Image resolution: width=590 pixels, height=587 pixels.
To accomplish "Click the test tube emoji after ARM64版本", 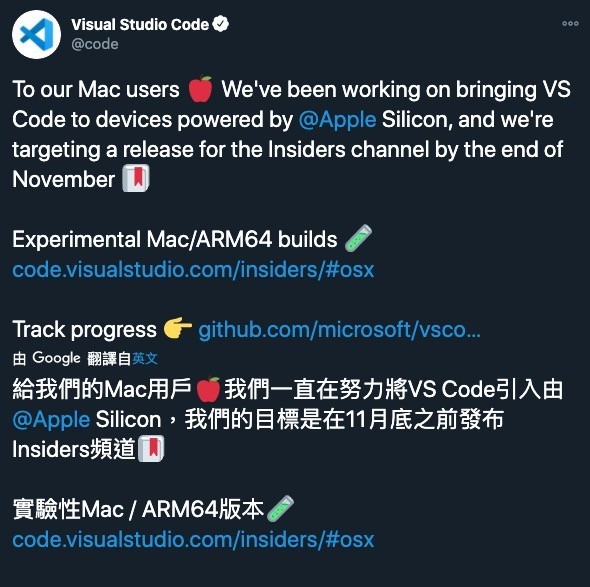I will [x=280, y=508].
